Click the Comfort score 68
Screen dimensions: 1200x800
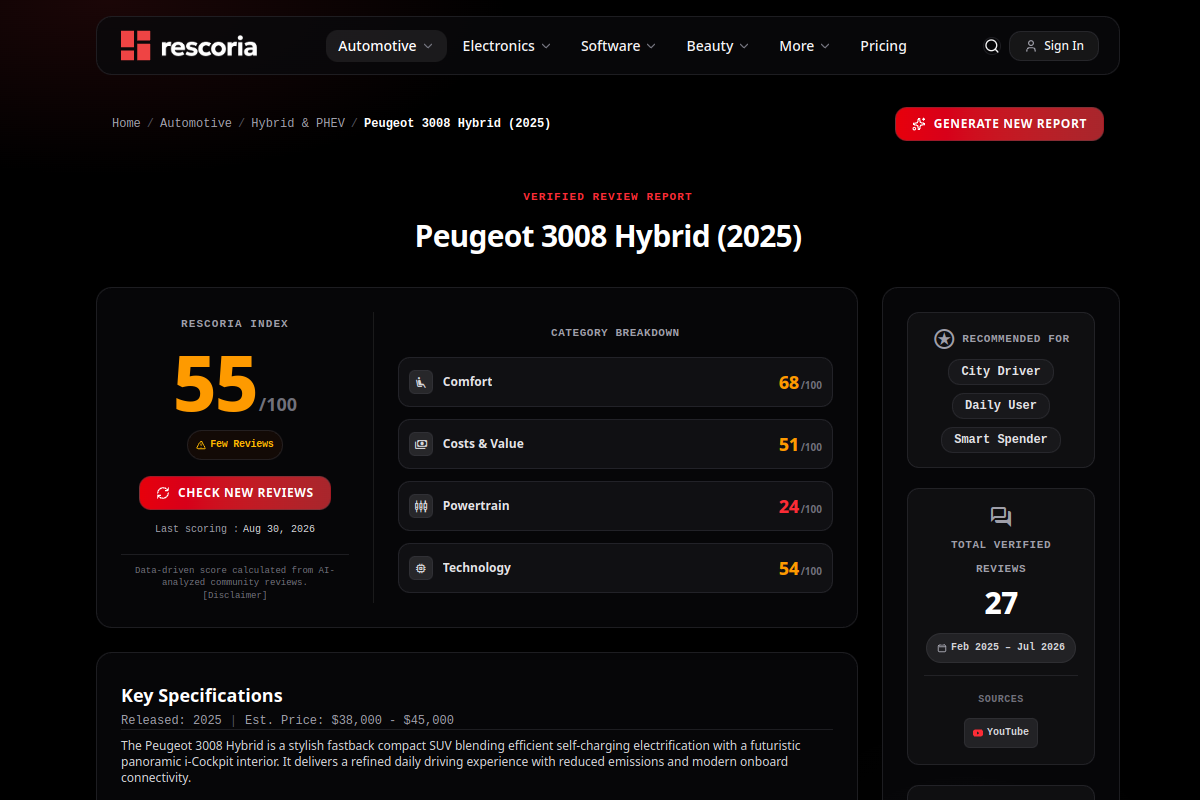tap(789, 383)
